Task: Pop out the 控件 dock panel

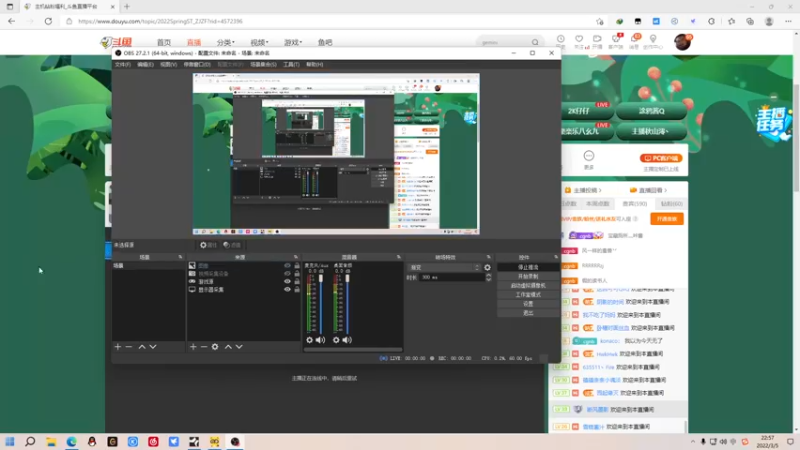Action: click(x=556, y=257)
